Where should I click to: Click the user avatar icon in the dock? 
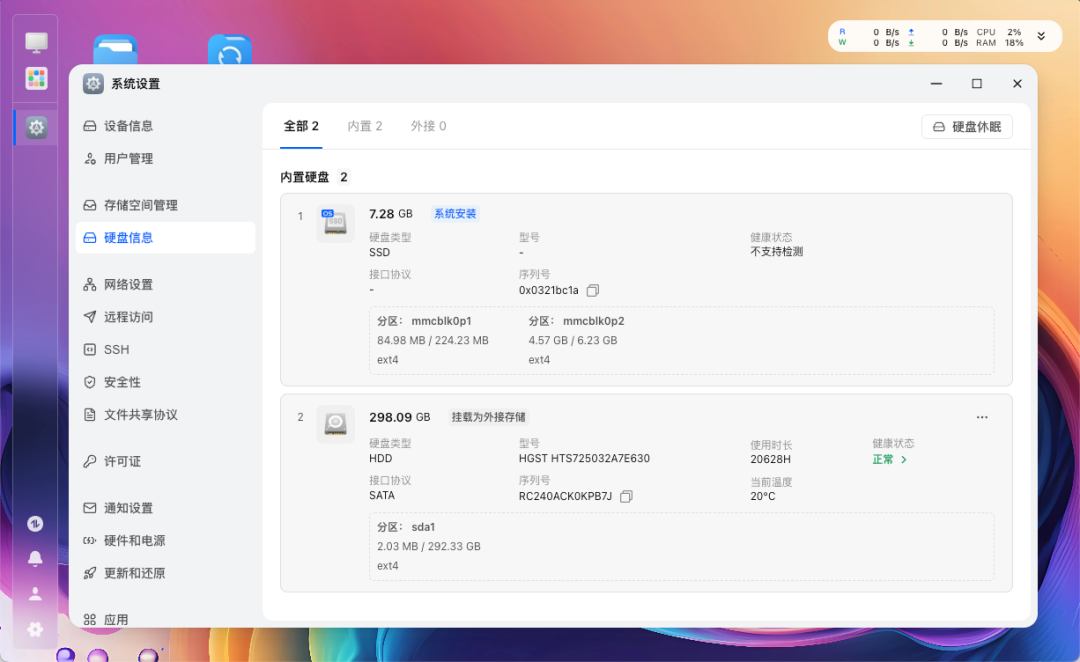coord(35,593)
